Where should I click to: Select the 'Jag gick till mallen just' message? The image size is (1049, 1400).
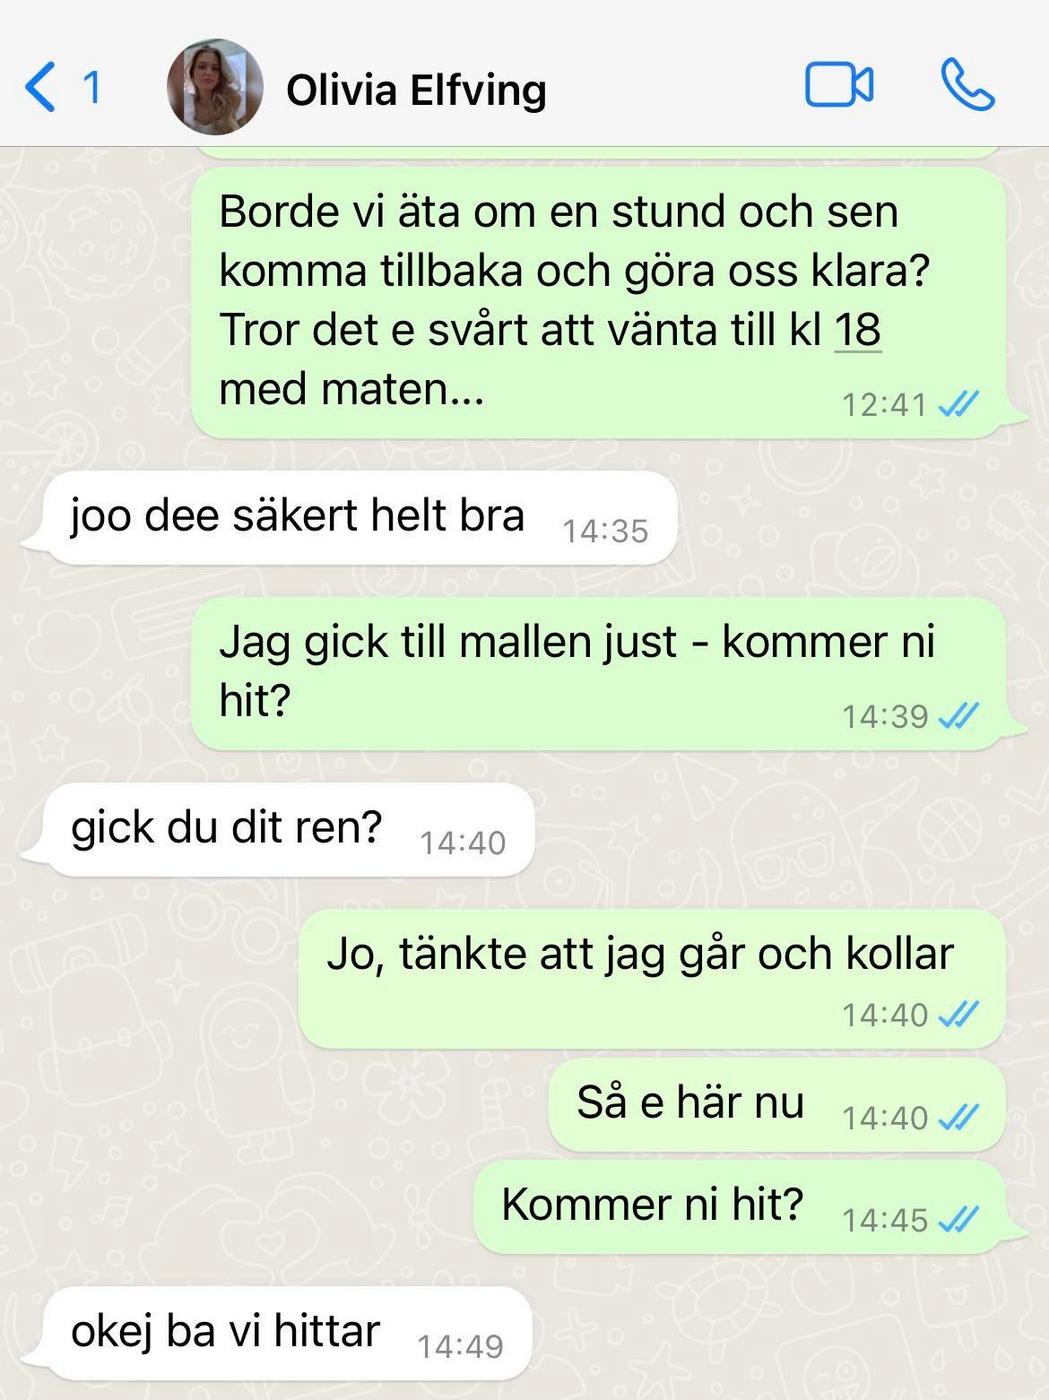point(598,673)
